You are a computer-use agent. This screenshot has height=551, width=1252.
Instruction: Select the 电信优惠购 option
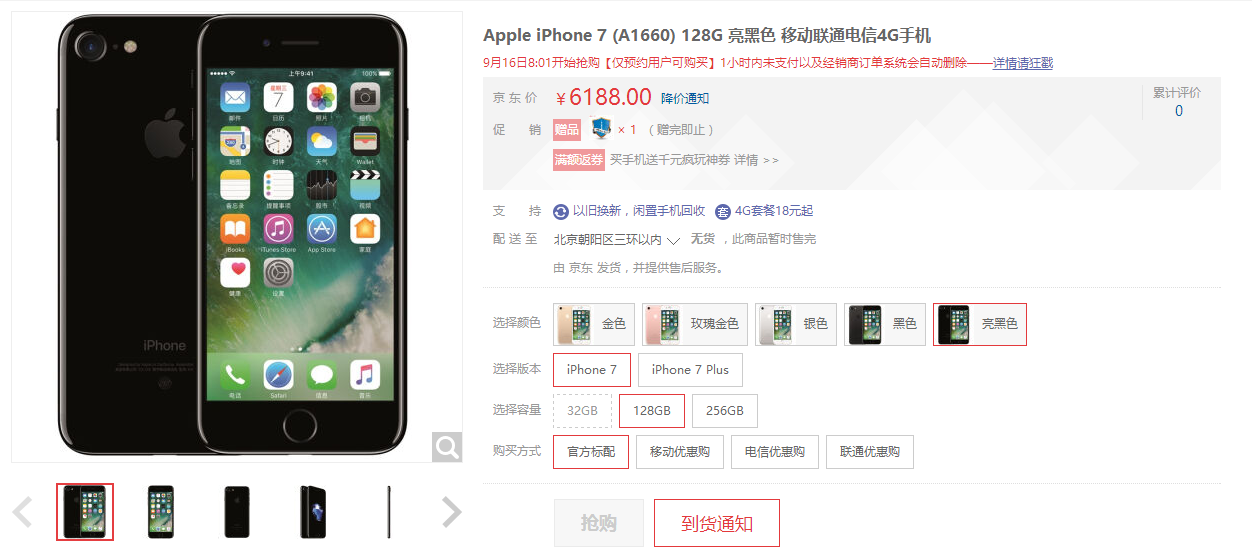775,452
